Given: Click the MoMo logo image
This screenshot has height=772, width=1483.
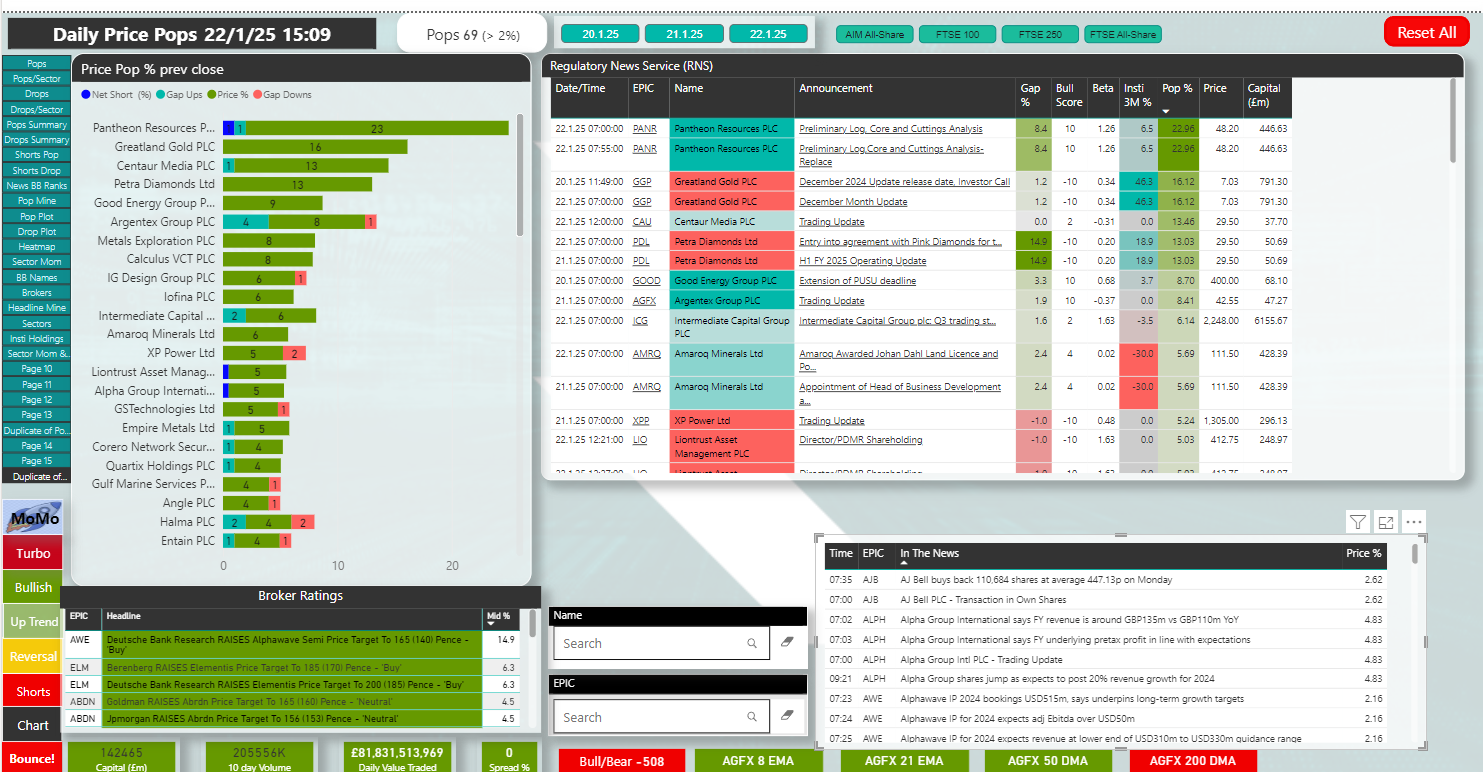Looking at the screenshot, I should (33, 518).
